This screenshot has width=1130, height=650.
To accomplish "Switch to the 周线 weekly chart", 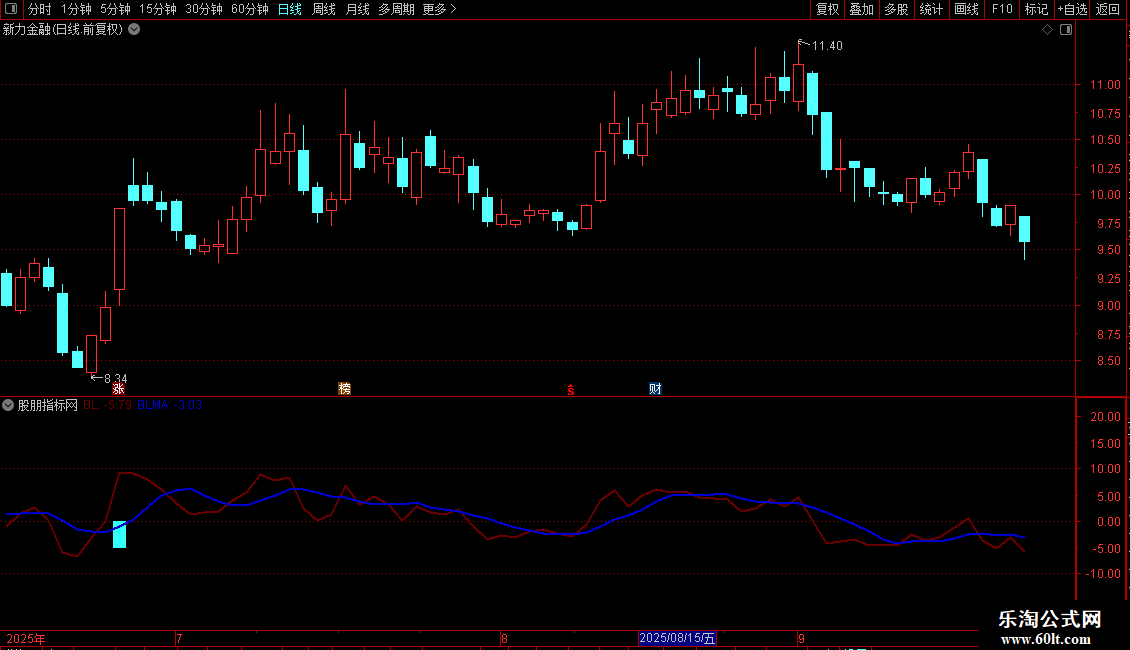I will coord(324,9).
